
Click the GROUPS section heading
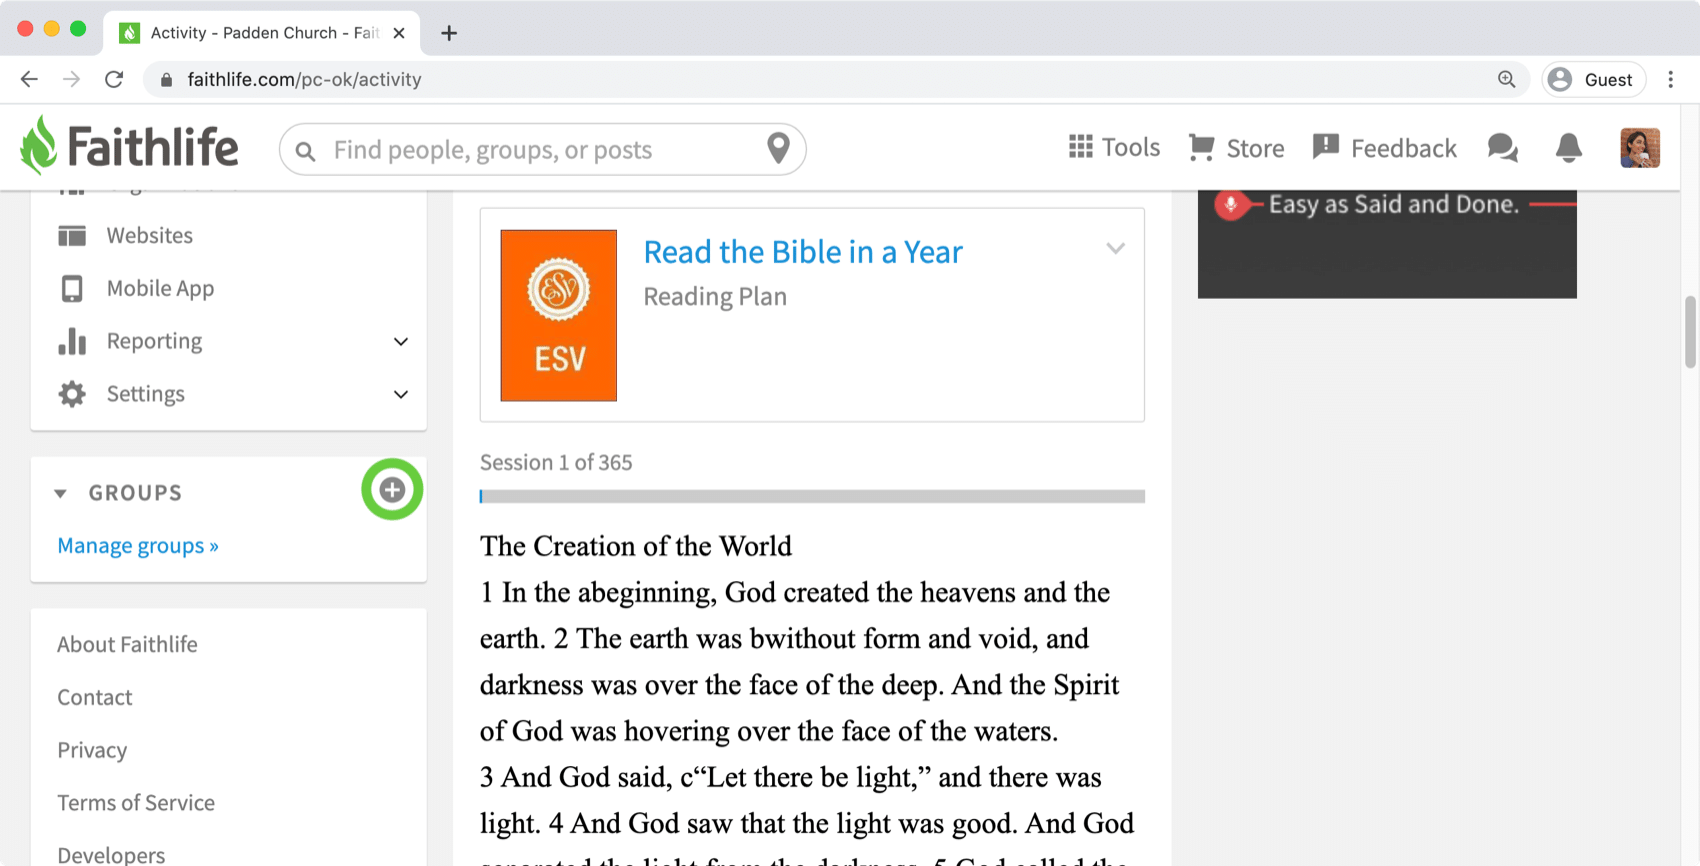click(135, 493)
